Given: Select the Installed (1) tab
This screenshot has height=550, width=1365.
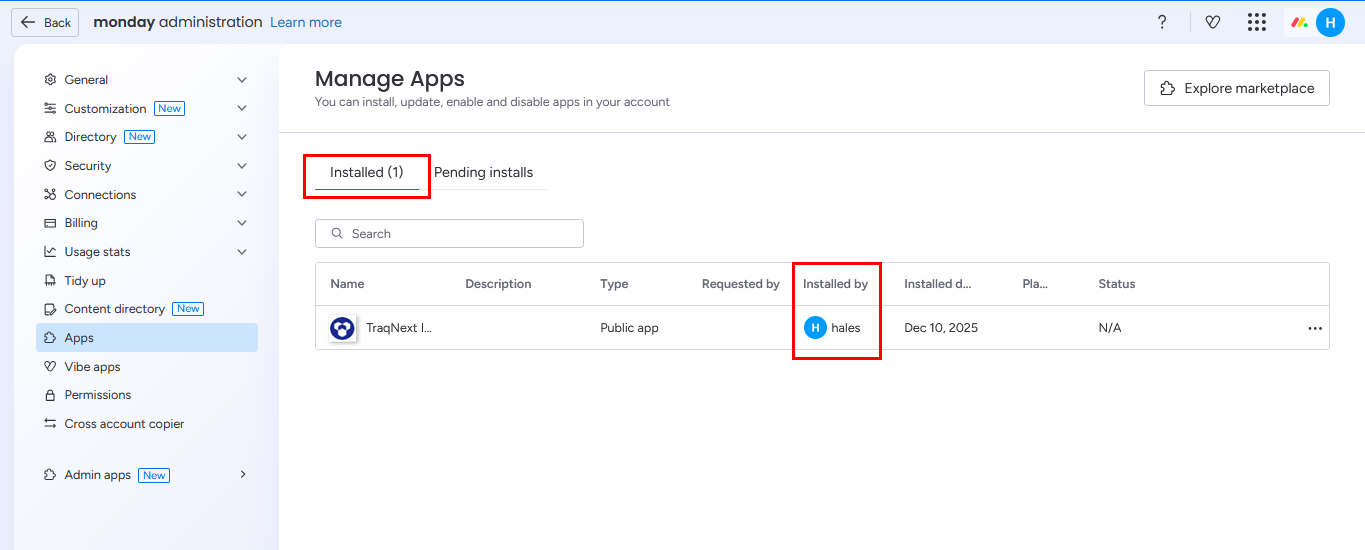Looking at the screenshot, I should 366,172.
